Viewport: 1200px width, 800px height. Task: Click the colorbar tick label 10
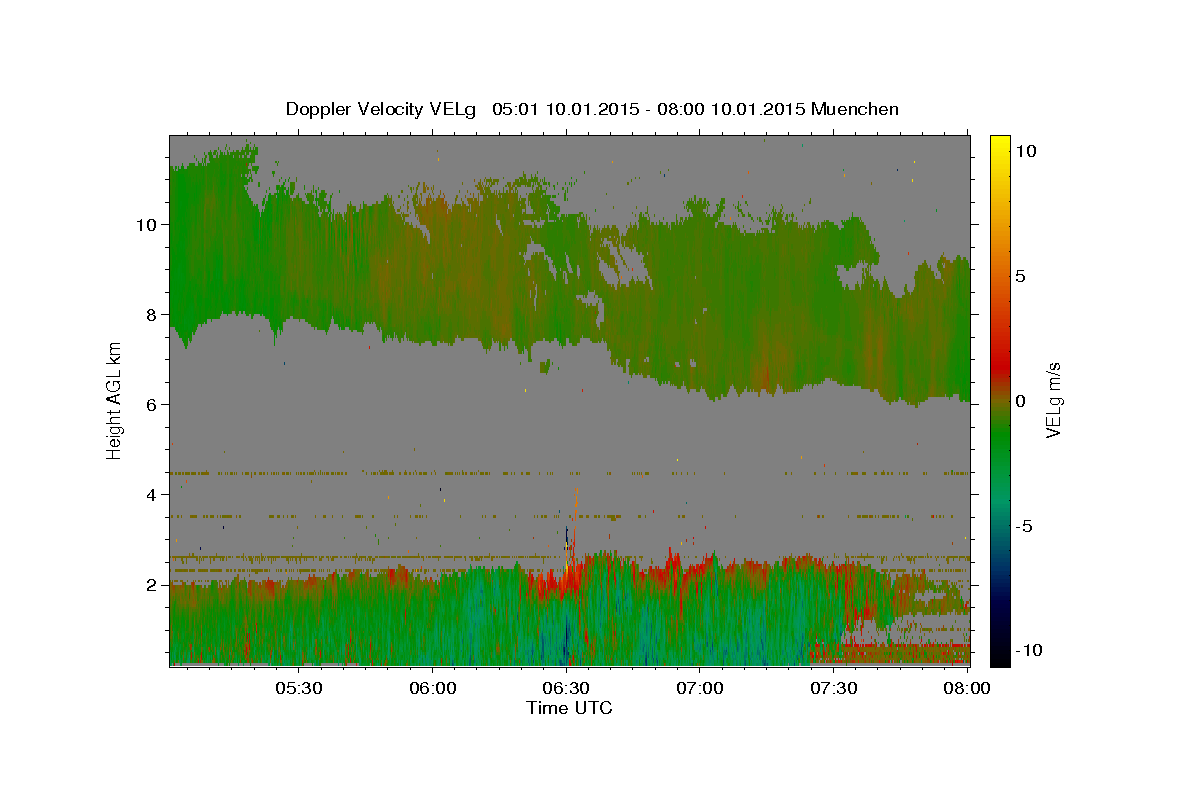tap(1026, 150)
